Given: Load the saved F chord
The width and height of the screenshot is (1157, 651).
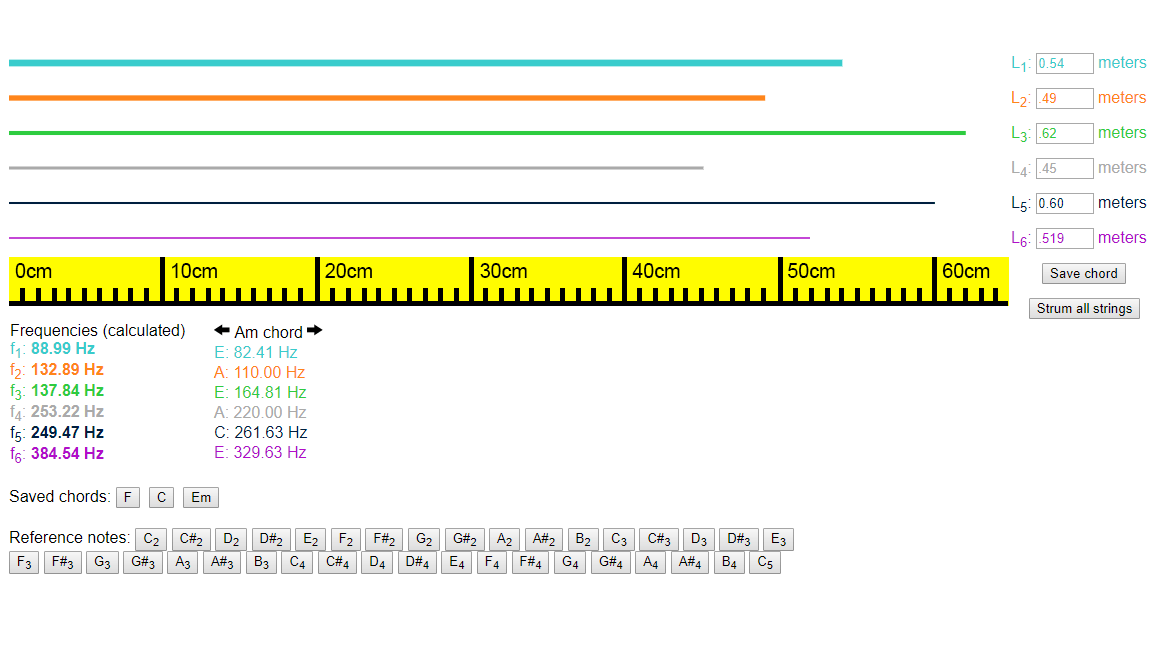Looking at the screenshot, I should pos(127,497).
